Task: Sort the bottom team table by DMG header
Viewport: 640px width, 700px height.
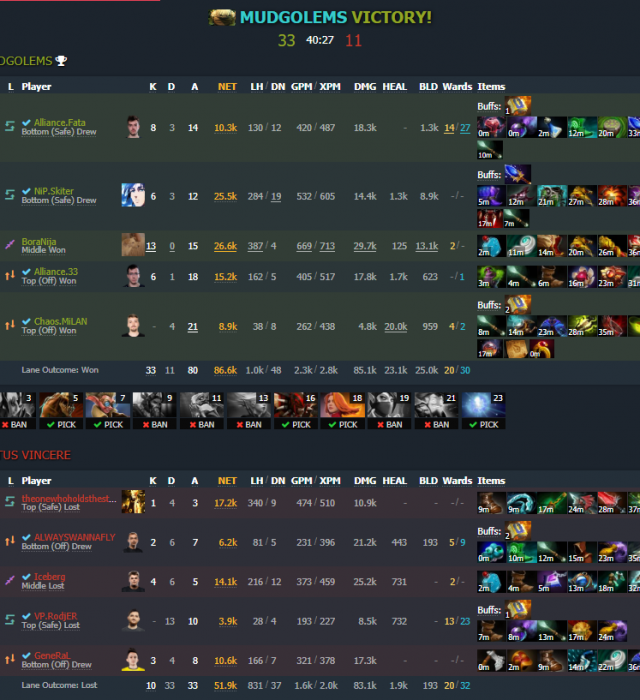Action: click(x=365, y=481)
